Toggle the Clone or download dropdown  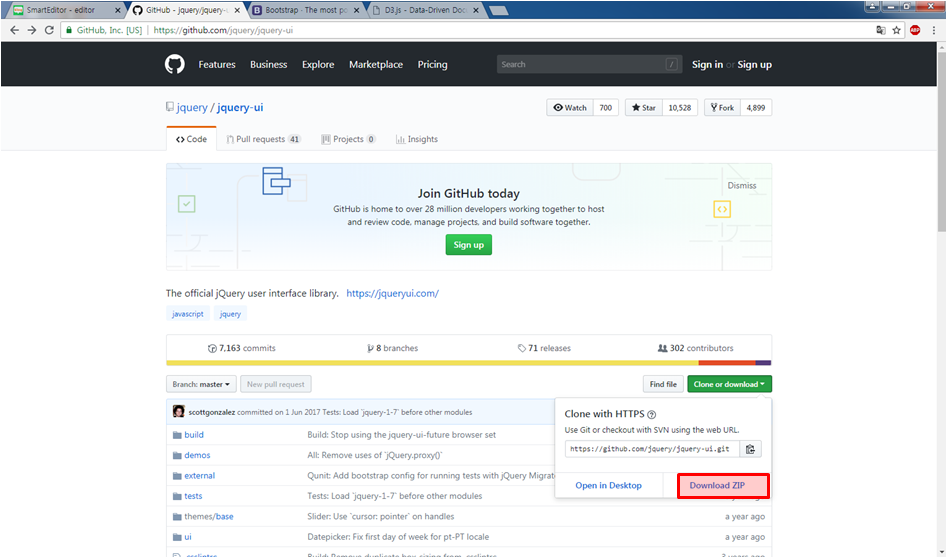[729, 384]
